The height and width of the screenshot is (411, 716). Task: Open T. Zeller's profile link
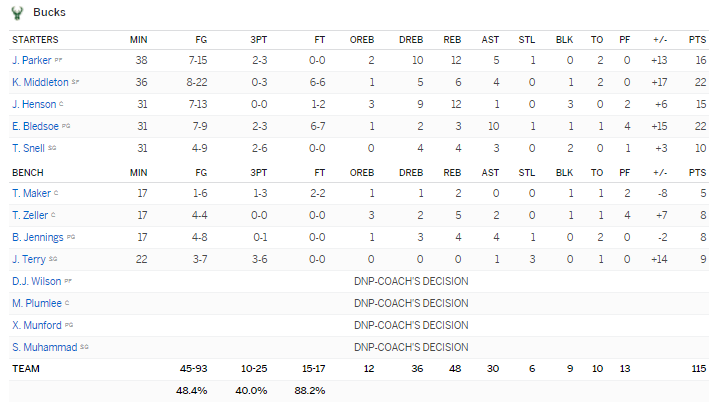tap(30, 215)
